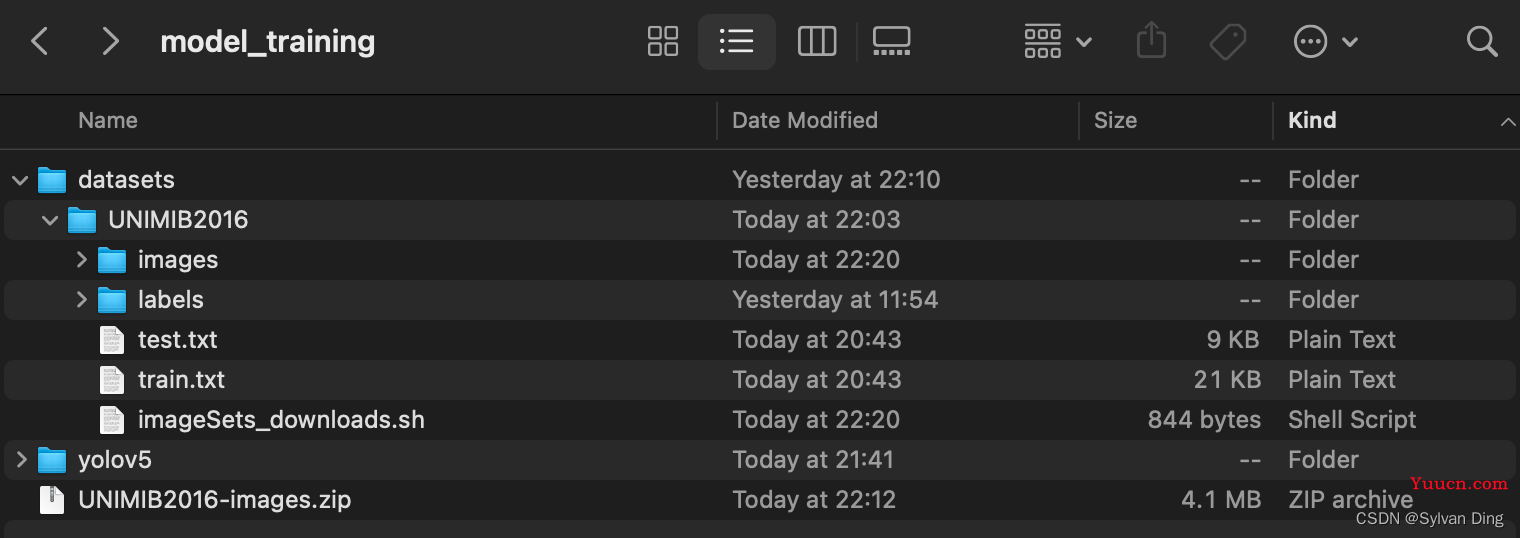1520x538 pixels.
Task: Switch to list view
Action: pyautogui.click(x=737, y=41)
